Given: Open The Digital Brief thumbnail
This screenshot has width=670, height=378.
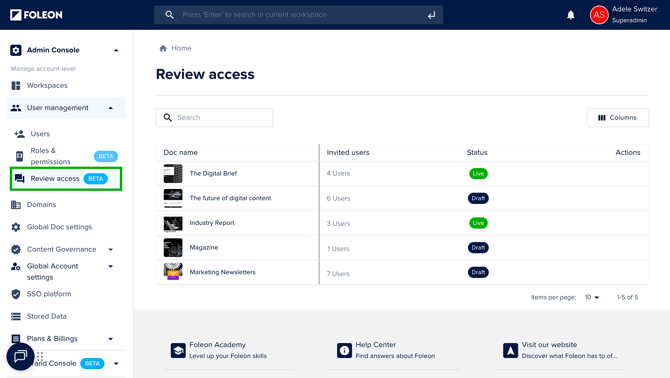Looking at the screenshot, I should (x=173, y=173).
